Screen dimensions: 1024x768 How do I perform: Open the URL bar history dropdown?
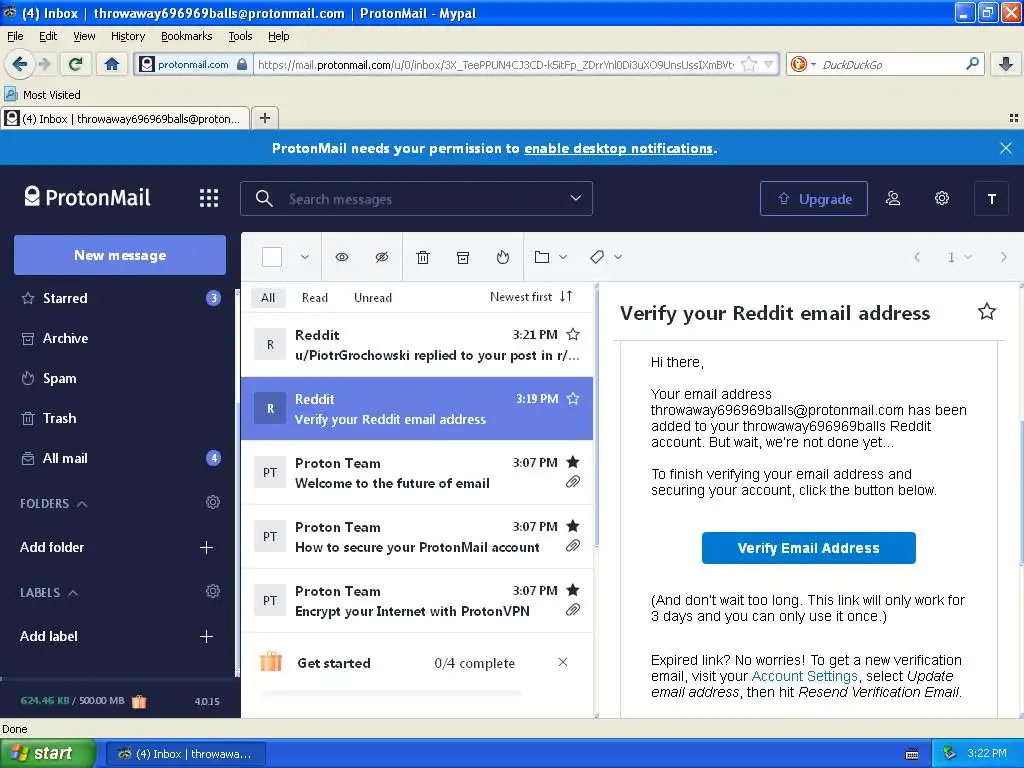[769, 64]
